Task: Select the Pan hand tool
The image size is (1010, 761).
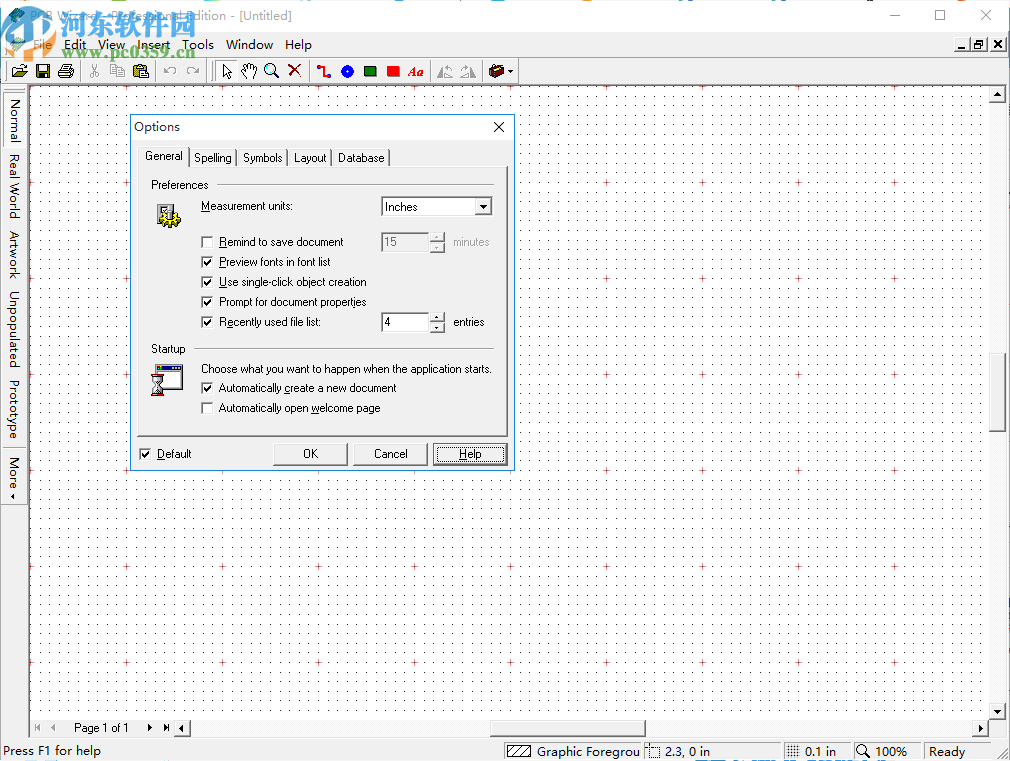Action: point(249,71)
